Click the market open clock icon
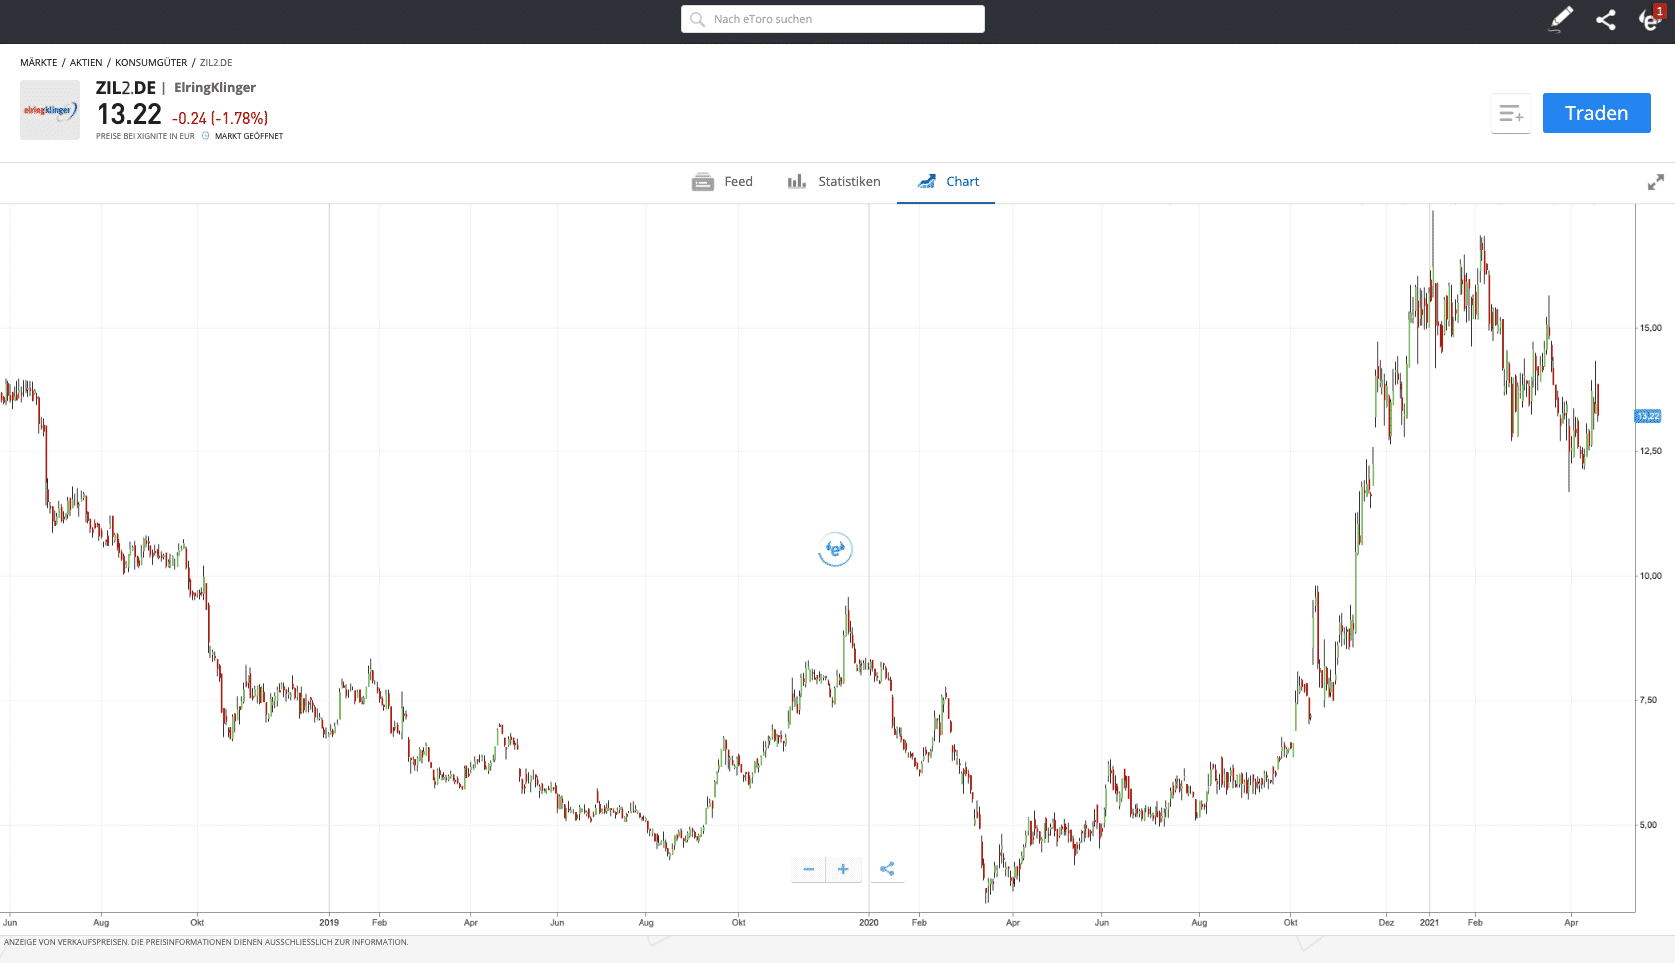 [206, 136]
